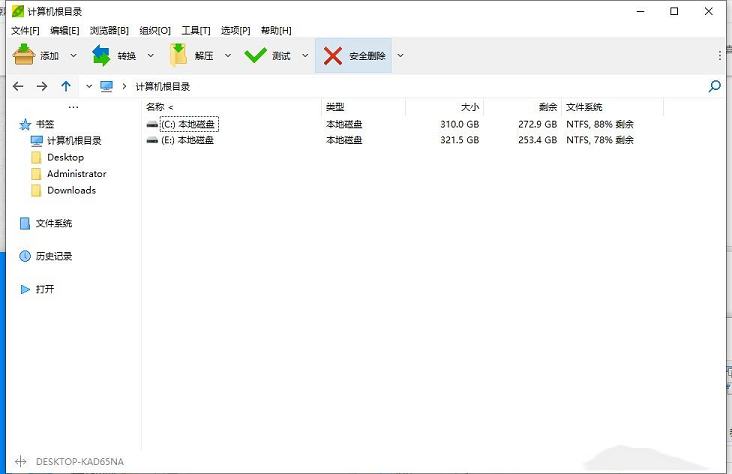This screenshot has height=474, width=732.
Task: Select the Downloads bookmark in sidebar
Action: click(x=71, y=190)
